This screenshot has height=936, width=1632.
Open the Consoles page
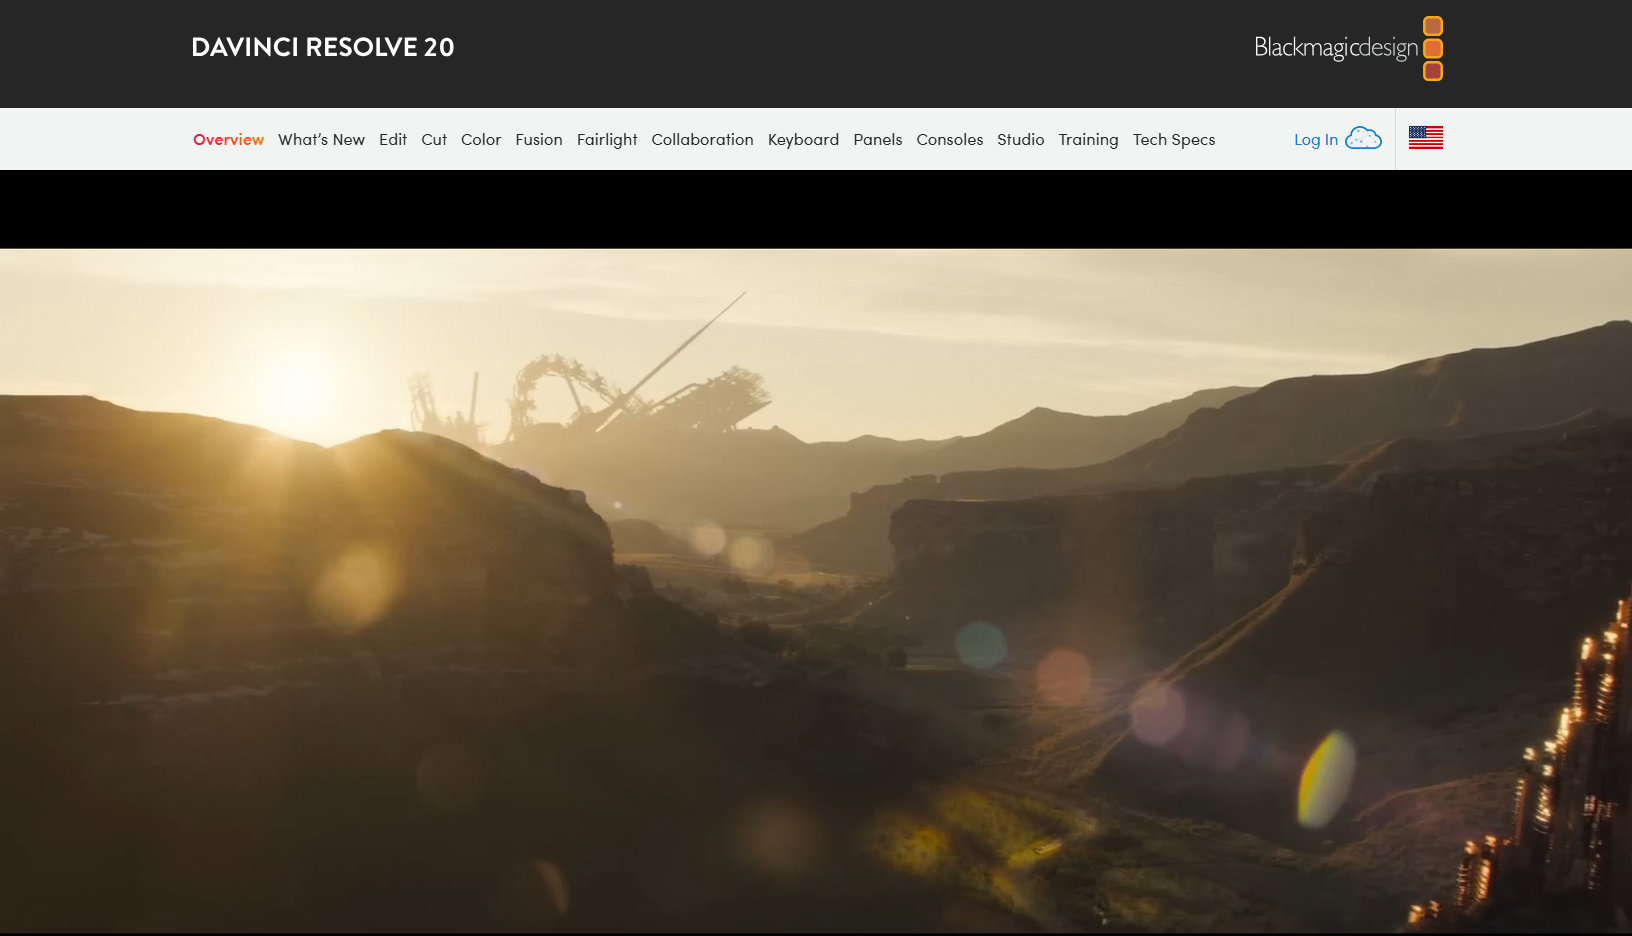point(949,140)
